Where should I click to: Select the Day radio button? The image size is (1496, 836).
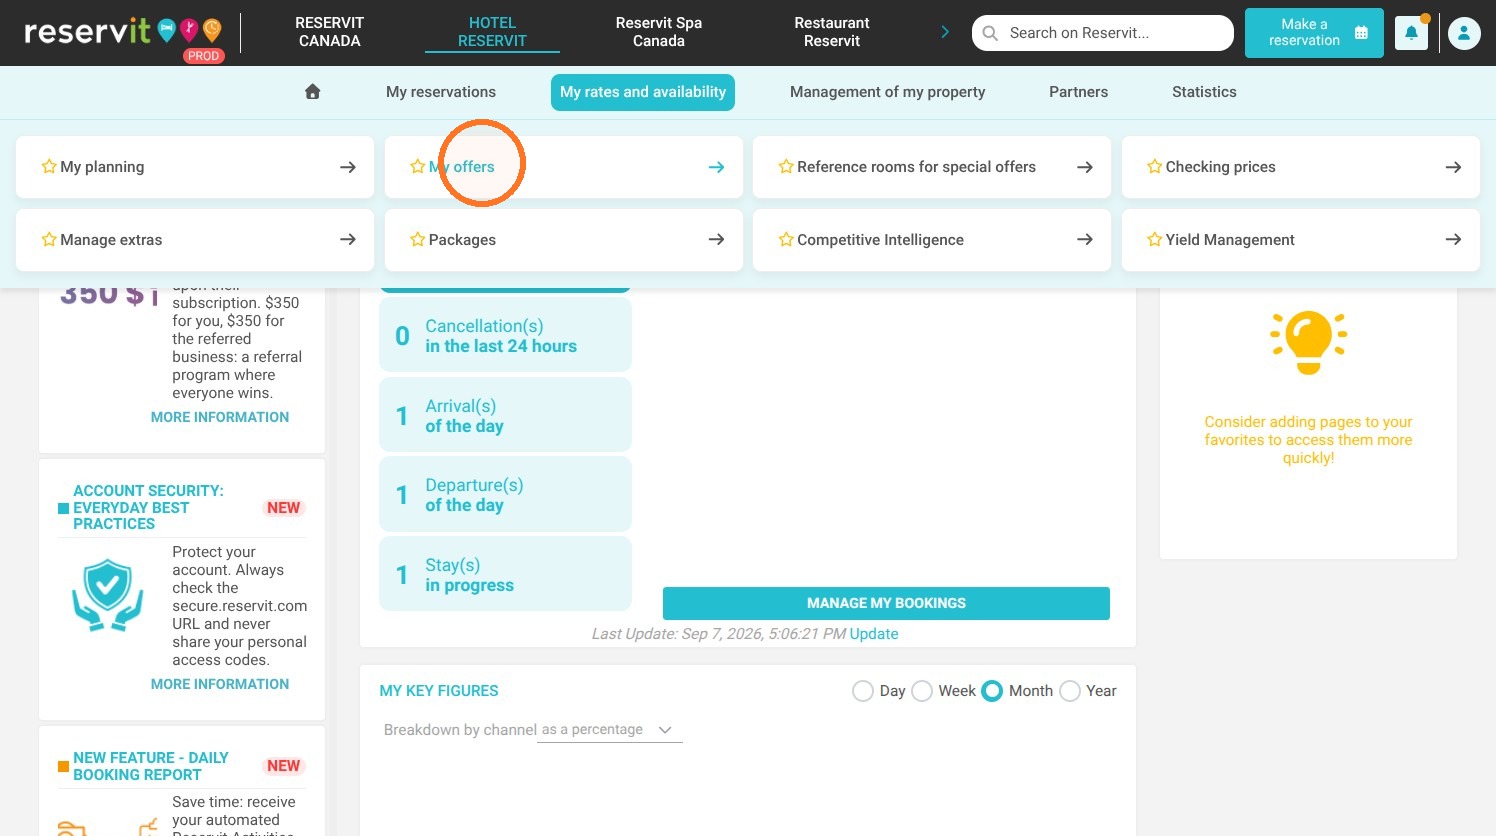click(x=863, y=691)
